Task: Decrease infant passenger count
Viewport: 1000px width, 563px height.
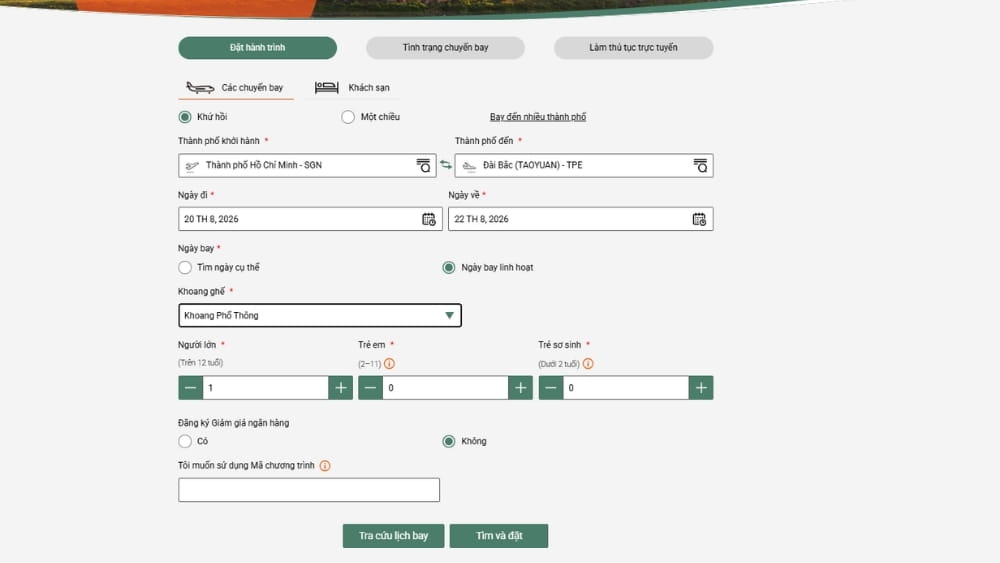Action: [550, 388]
